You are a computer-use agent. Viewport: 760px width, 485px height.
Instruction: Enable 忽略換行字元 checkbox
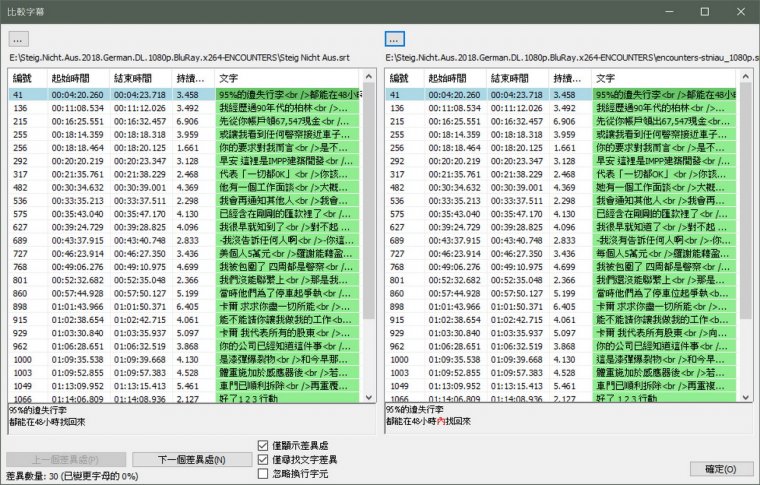263,473
